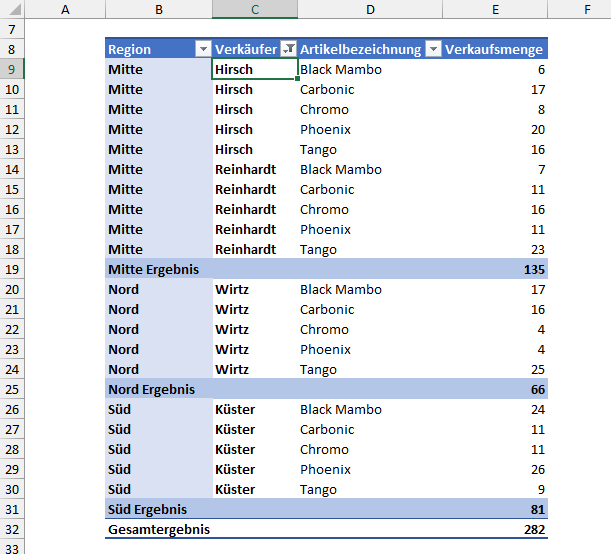Select column A header
The width and height of the screenshot is (611, 554).
[65, 10]
